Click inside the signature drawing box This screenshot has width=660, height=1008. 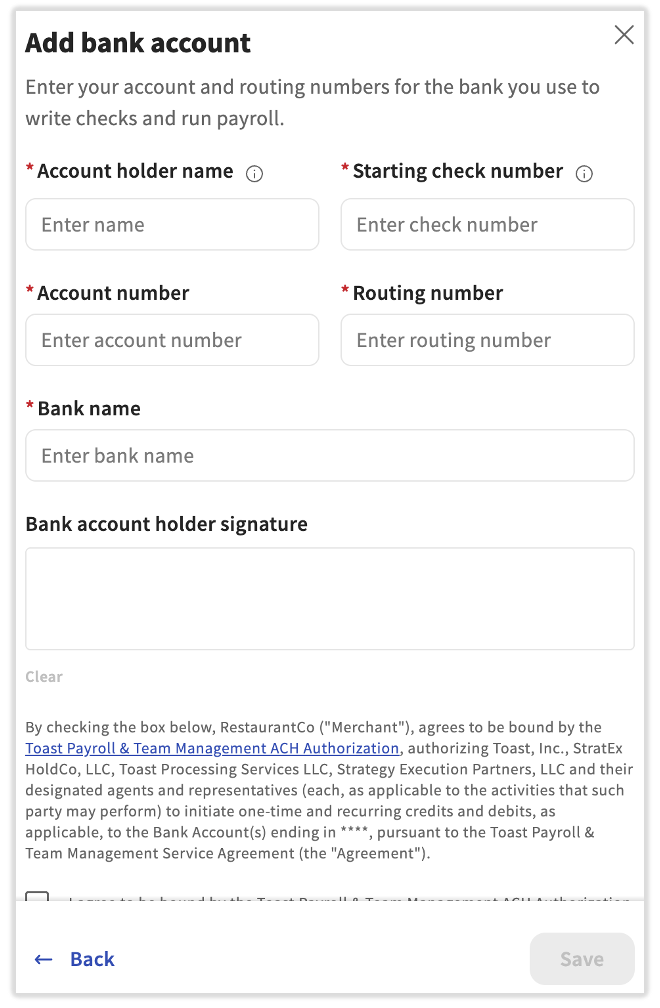(x=330, y=598)
